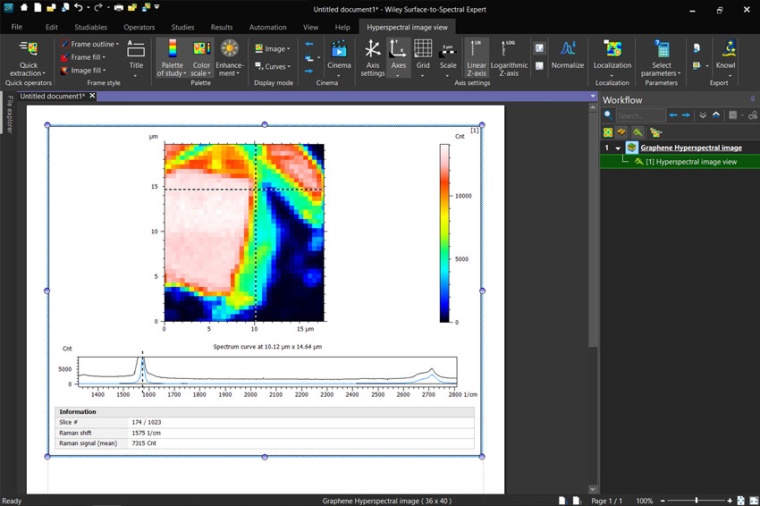Click the Workflow search field
The width and height of the screenshot is (760, 506).
click(640, 116)
